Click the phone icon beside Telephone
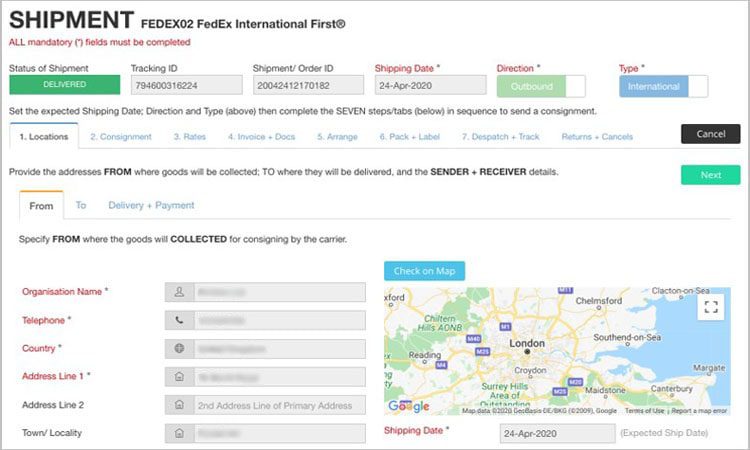 (x=179, y=320)
